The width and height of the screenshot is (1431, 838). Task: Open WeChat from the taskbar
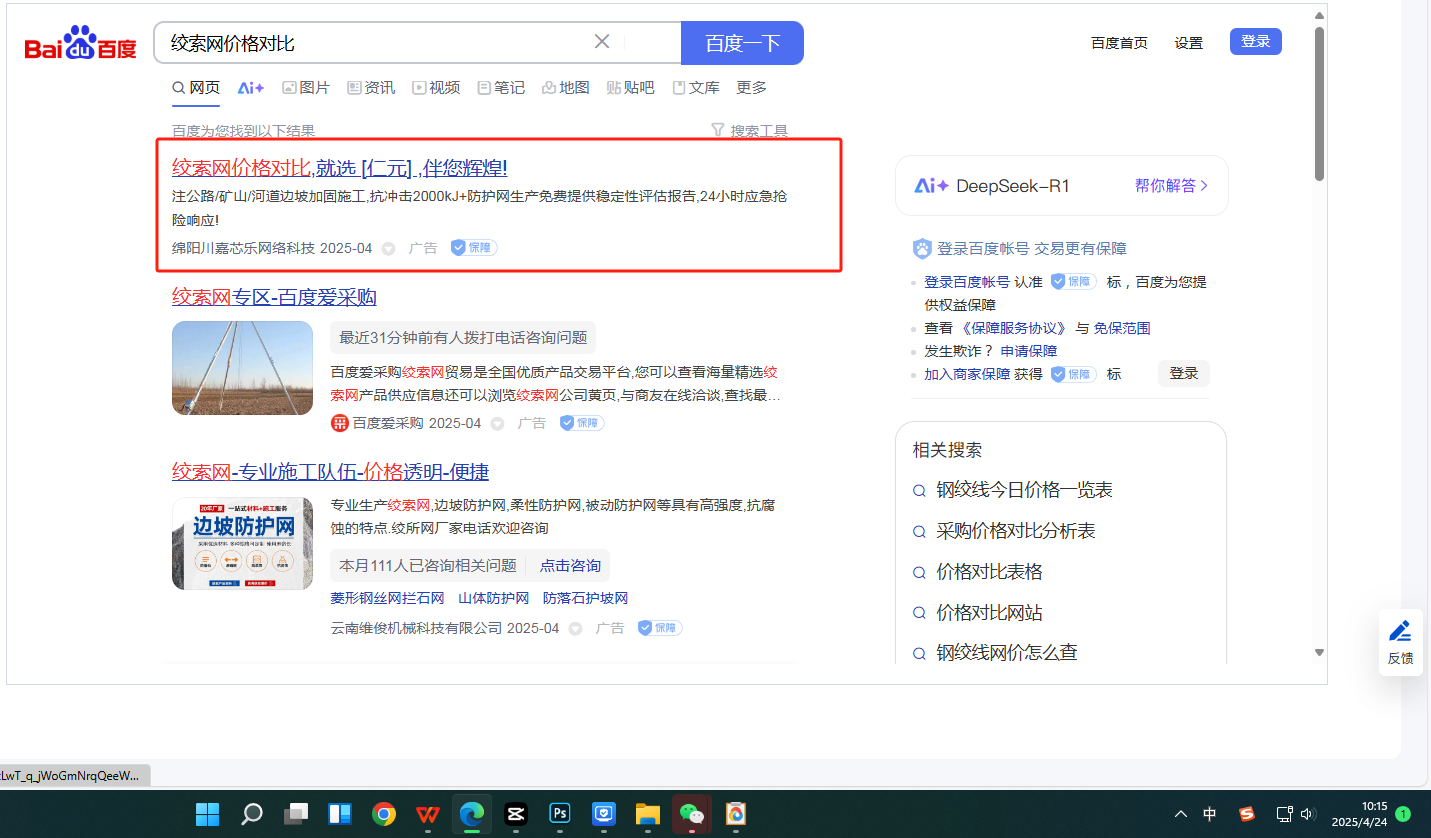pyautogui.click(x=690, y=814)
